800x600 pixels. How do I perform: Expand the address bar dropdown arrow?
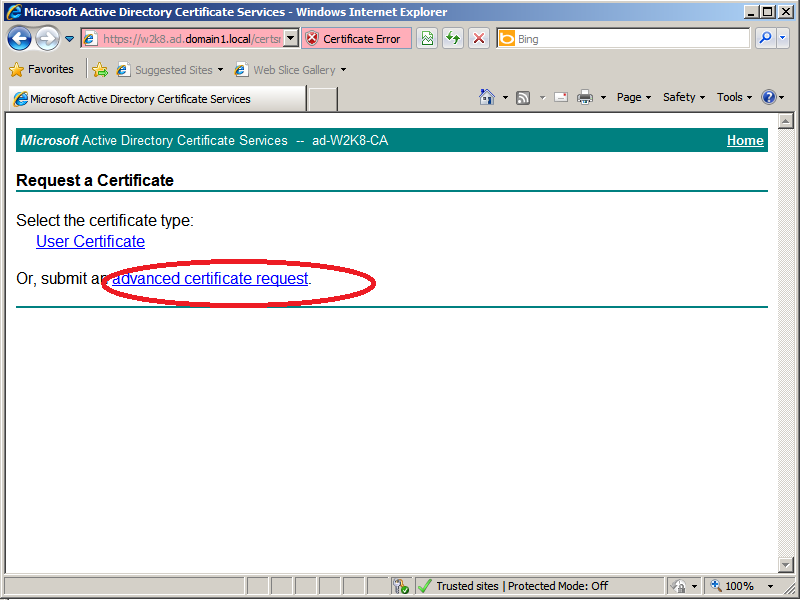pos(291,39)
